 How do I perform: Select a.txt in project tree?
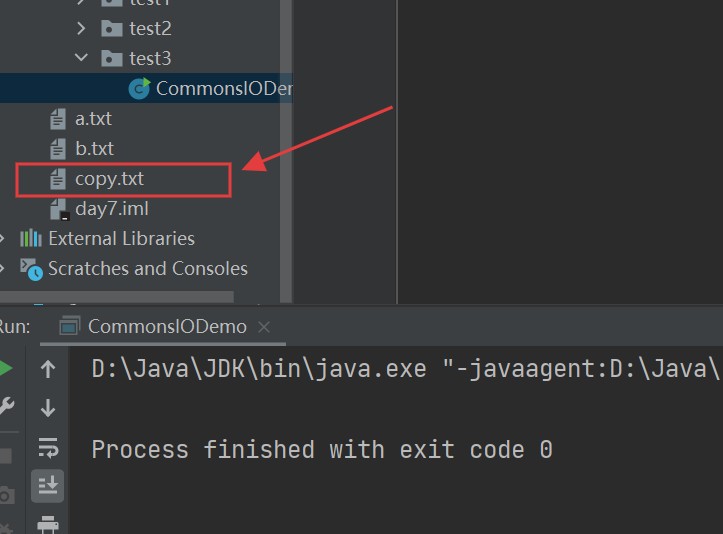point(93,119)
